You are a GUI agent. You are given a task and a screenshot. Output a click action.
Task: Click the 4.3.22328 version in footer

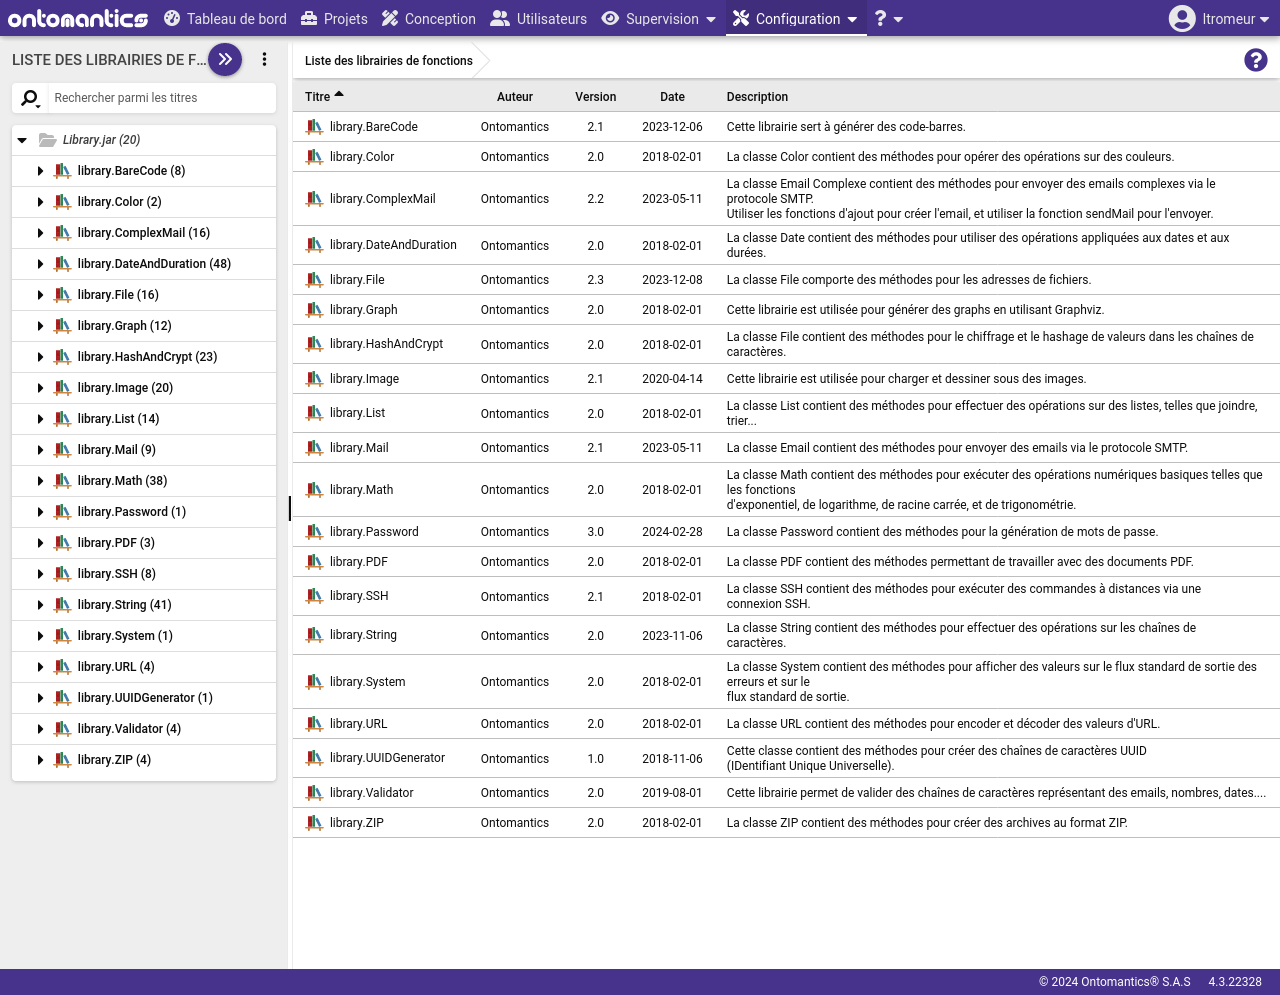point(1235,982)
